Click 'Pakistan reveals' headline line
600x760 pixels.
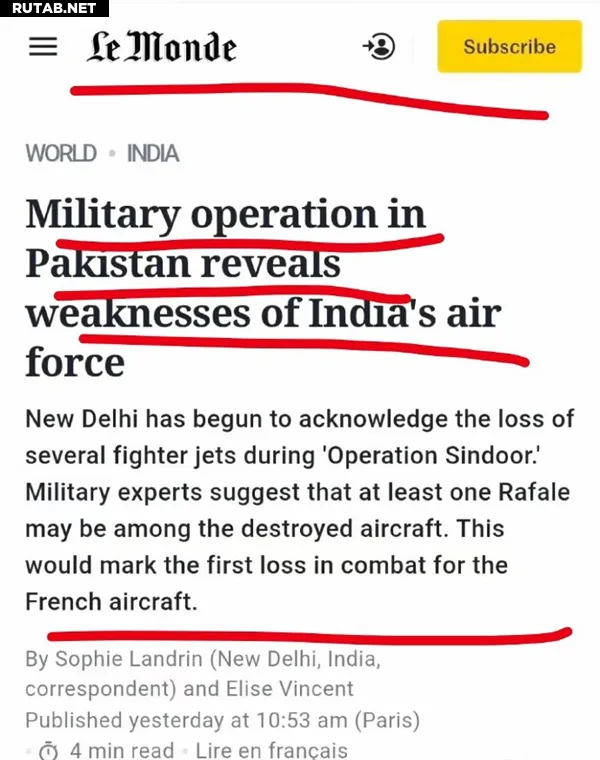tap(183, 264)
